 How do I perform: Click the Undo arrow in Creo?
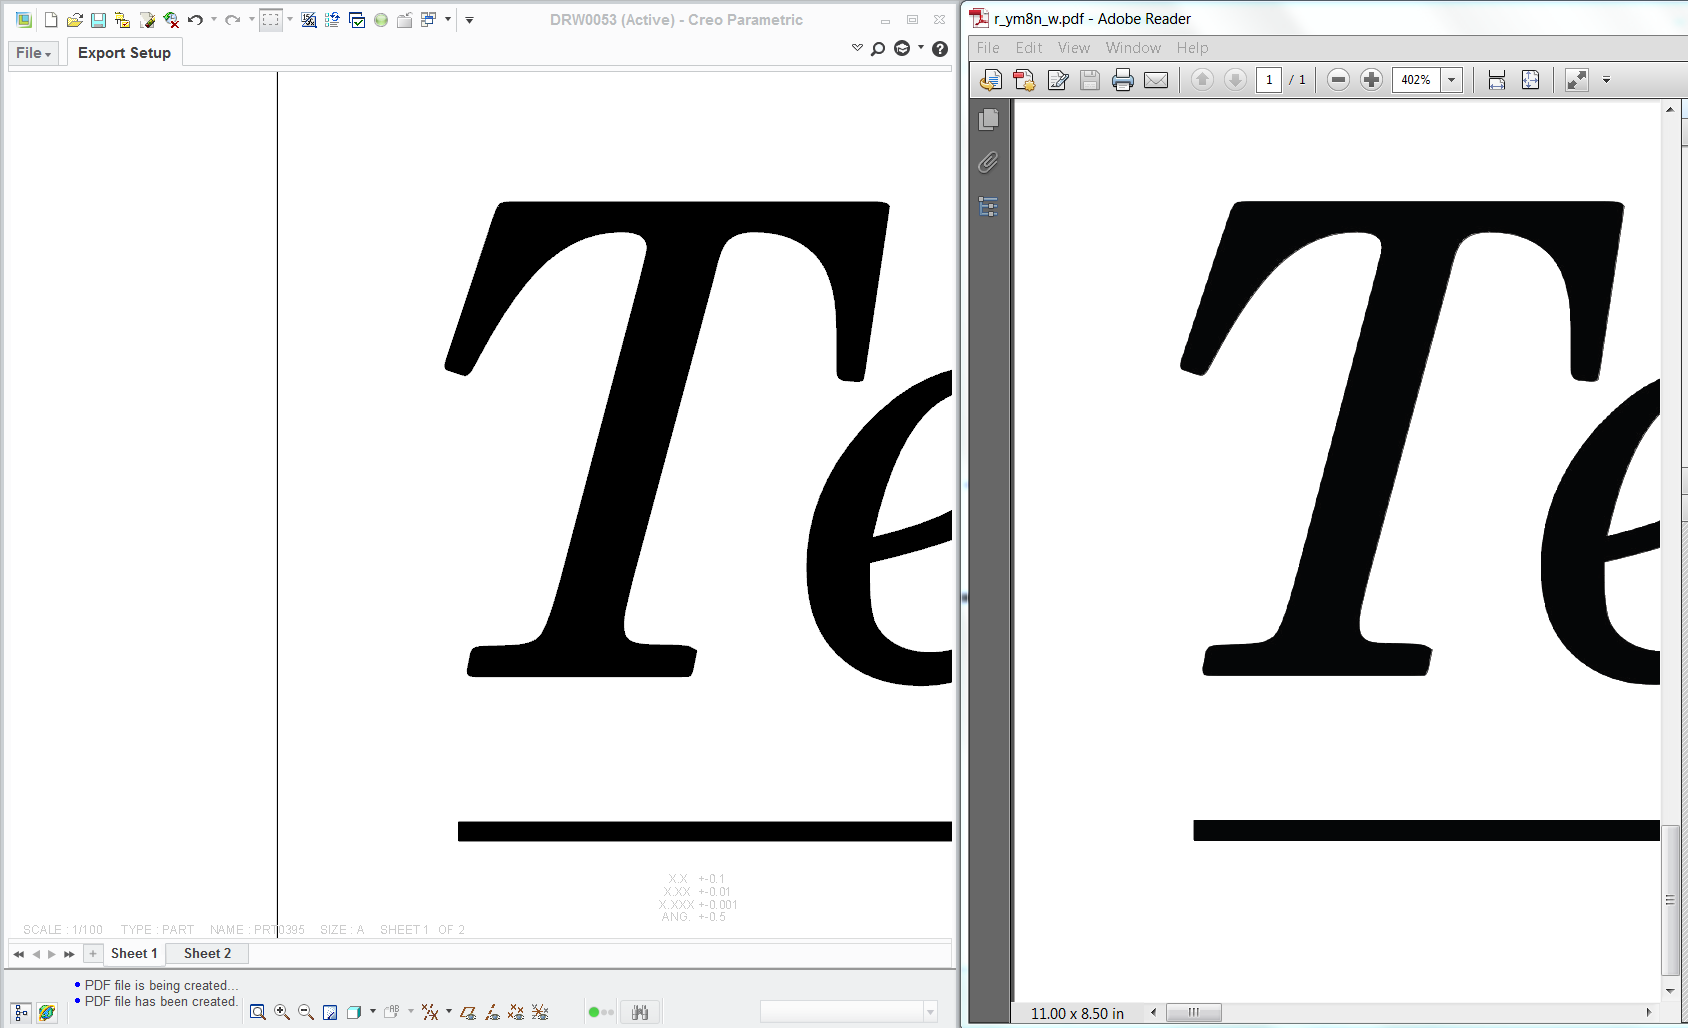point(195,20)
